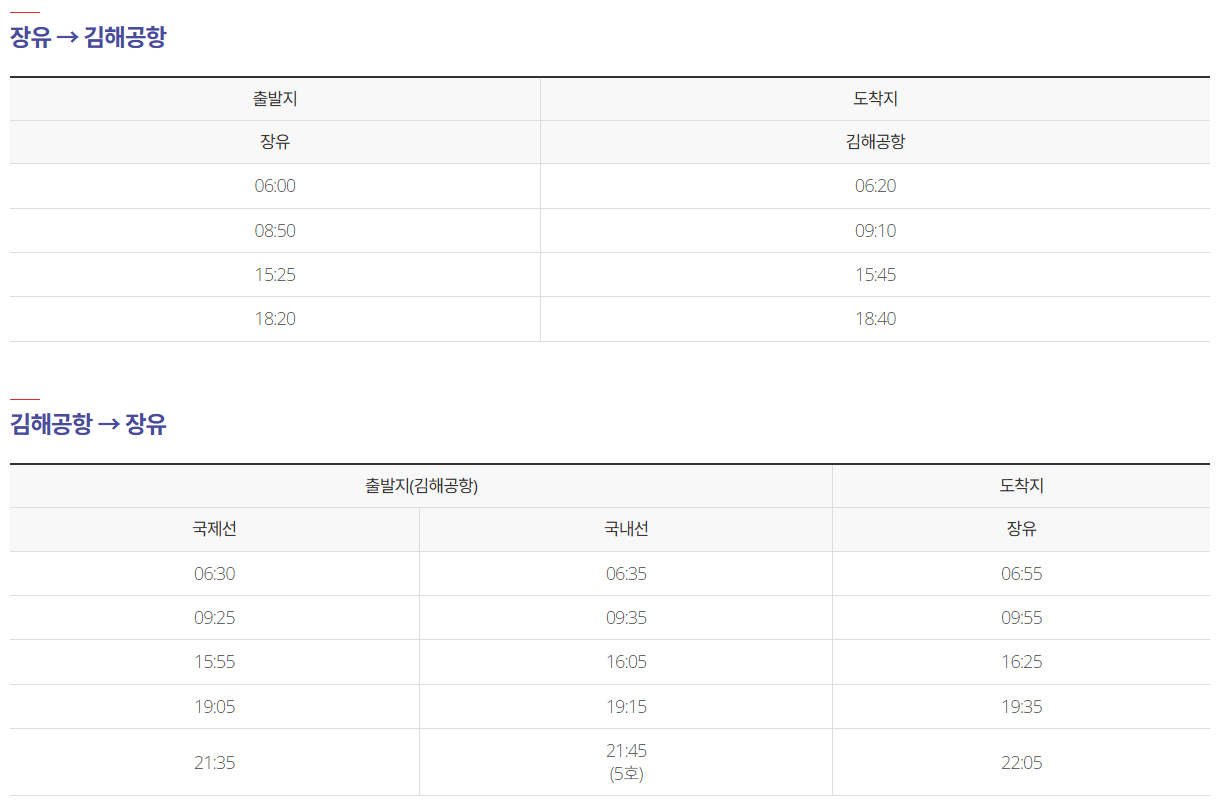
Task: Click the 19:15 국내선 departure time
Action: 625,706
